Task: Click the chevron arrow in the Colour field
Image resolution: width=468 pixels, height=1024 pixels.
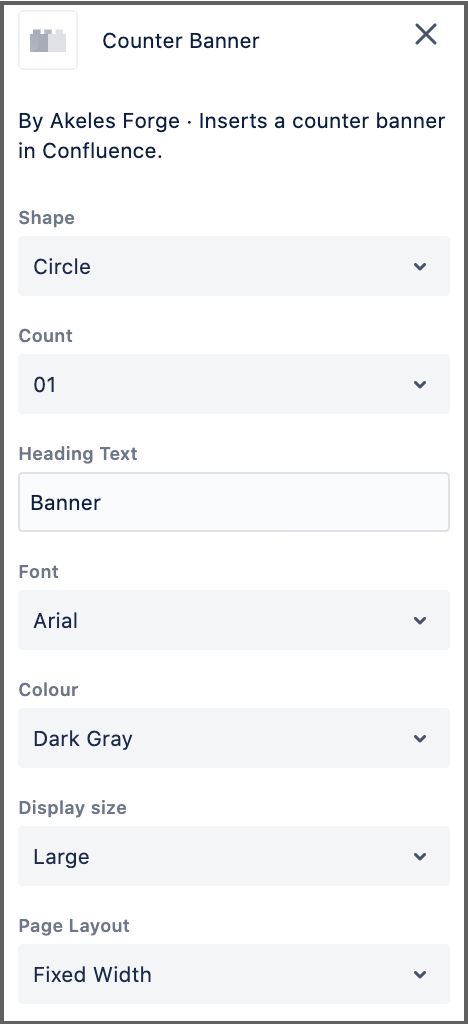Action: pos(420,739)
